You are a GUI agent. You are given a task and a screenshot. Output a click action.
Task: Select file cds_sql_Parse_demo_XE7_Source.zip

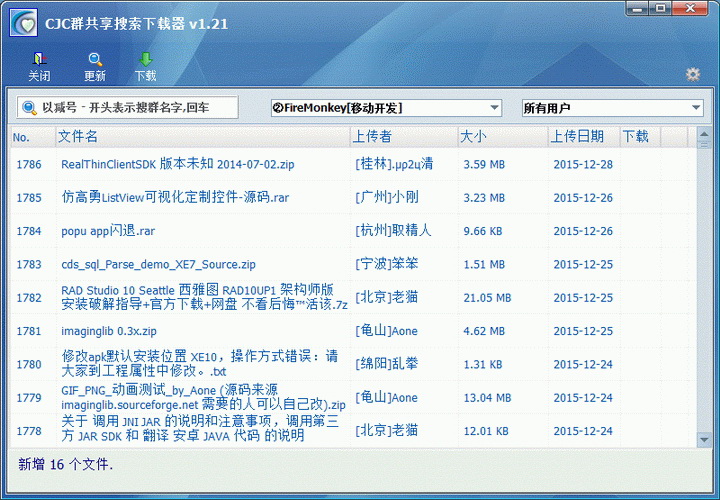coord(158,264)
